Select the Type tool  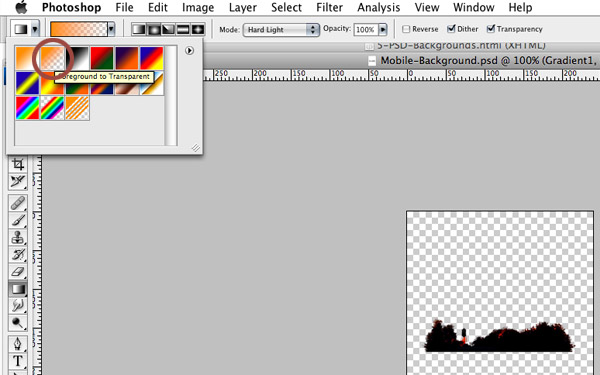(18, 361)
